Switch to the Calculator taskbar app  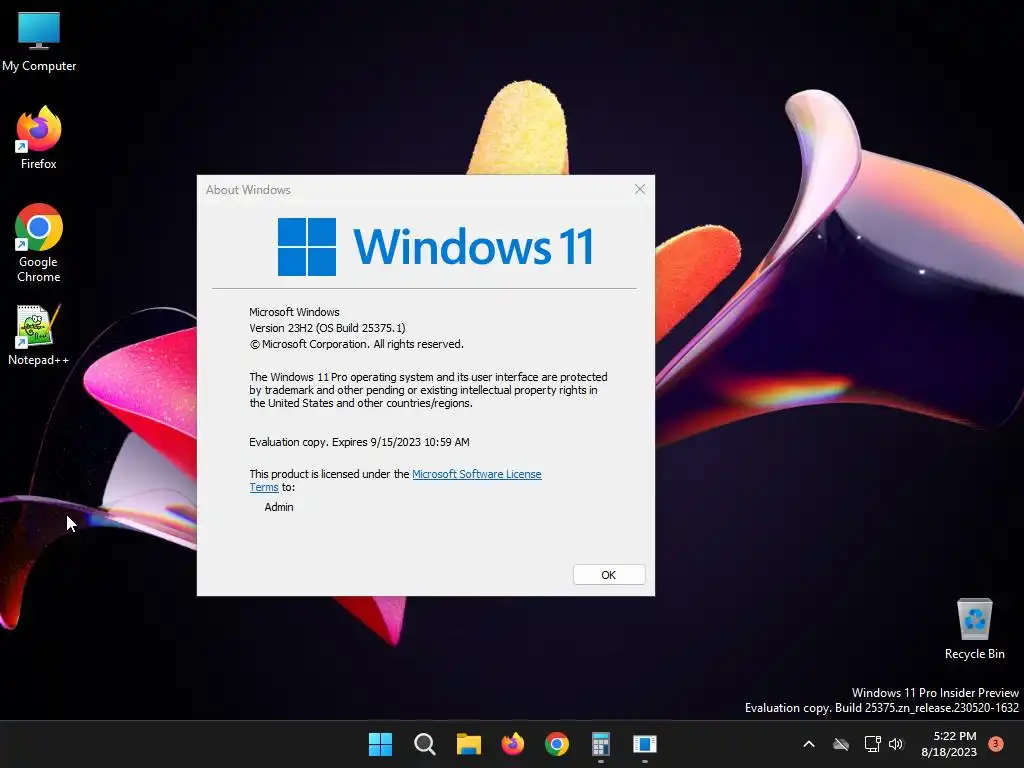(x=601, y=744)
